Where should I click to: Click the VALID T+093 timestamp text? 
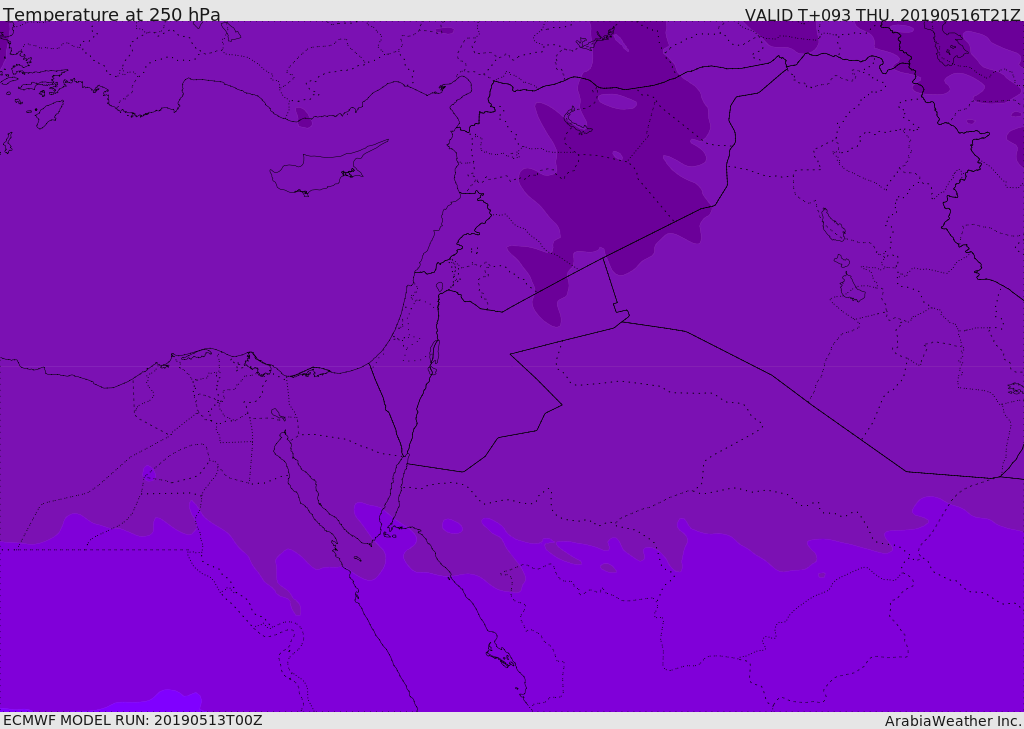882,15
